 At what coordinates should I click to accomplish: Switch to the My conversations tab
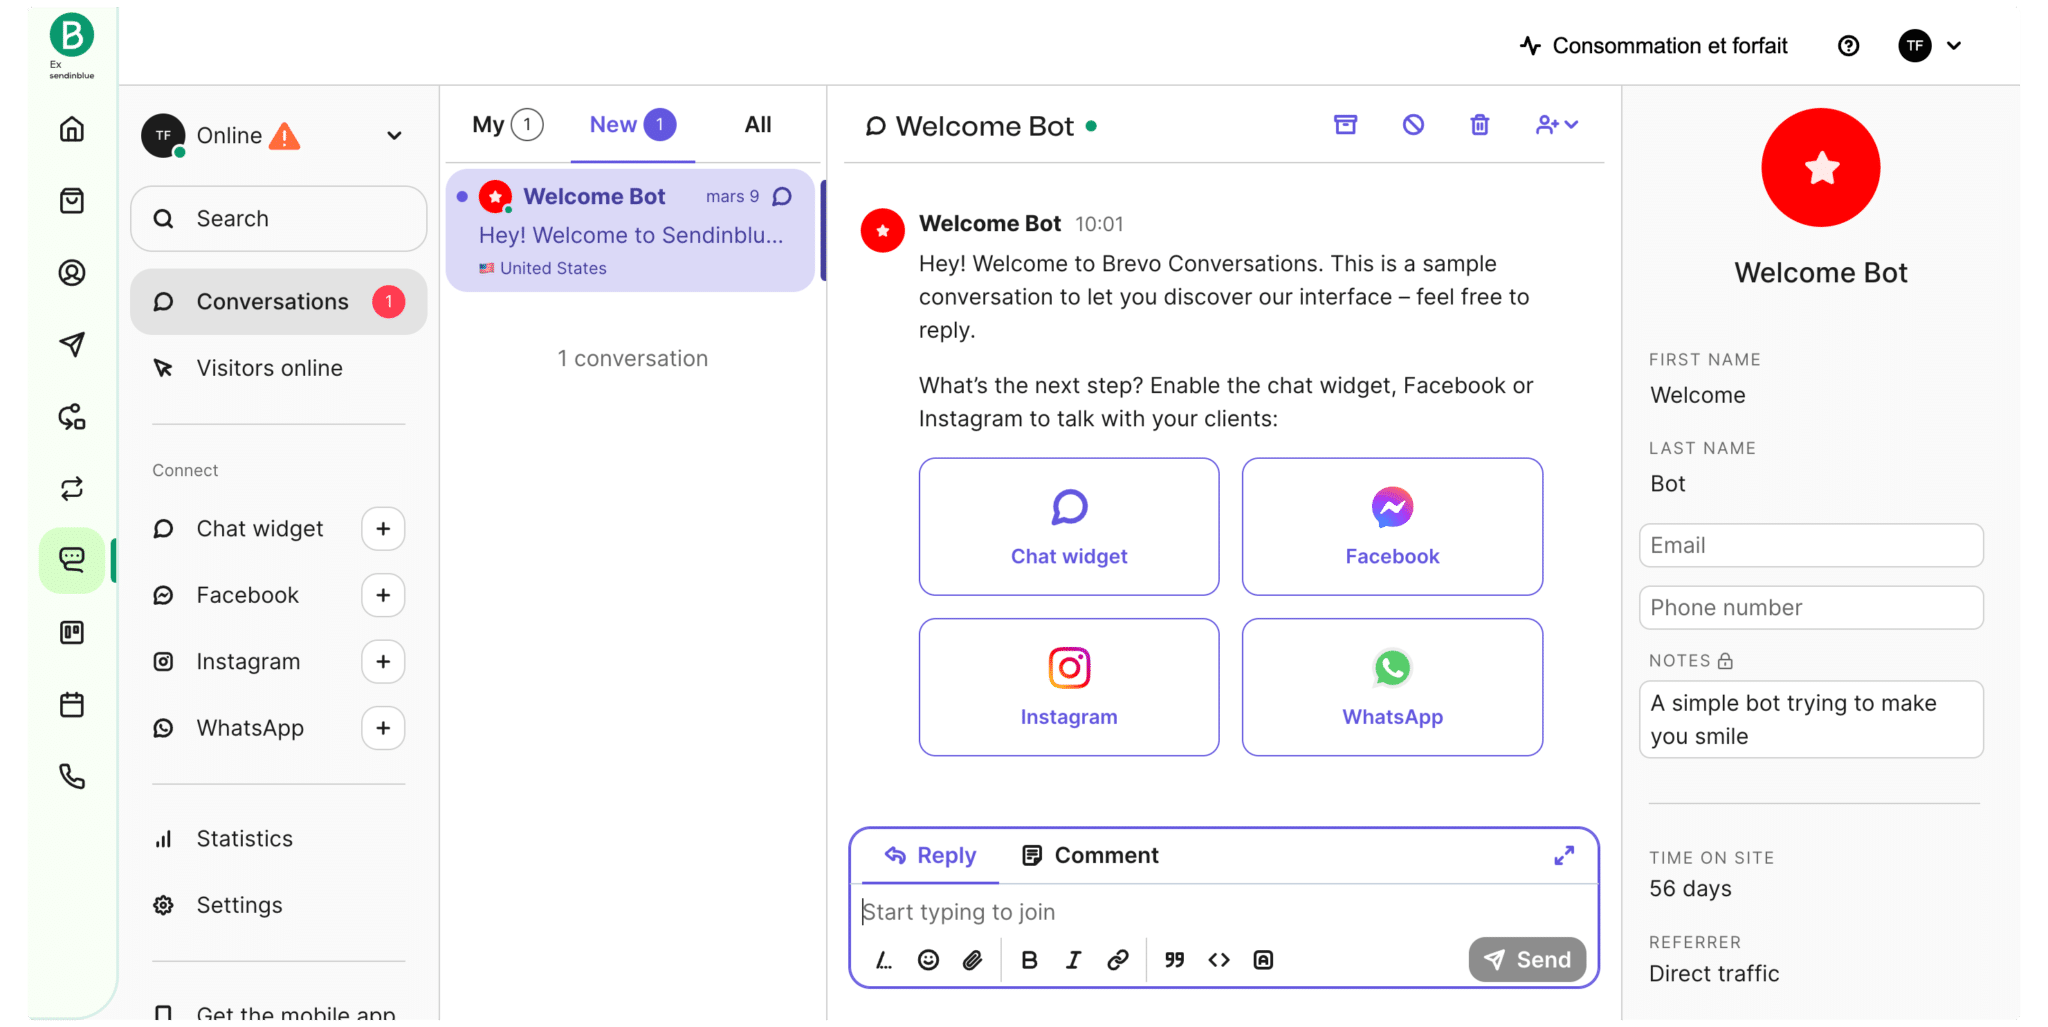(x=507, y=125)
